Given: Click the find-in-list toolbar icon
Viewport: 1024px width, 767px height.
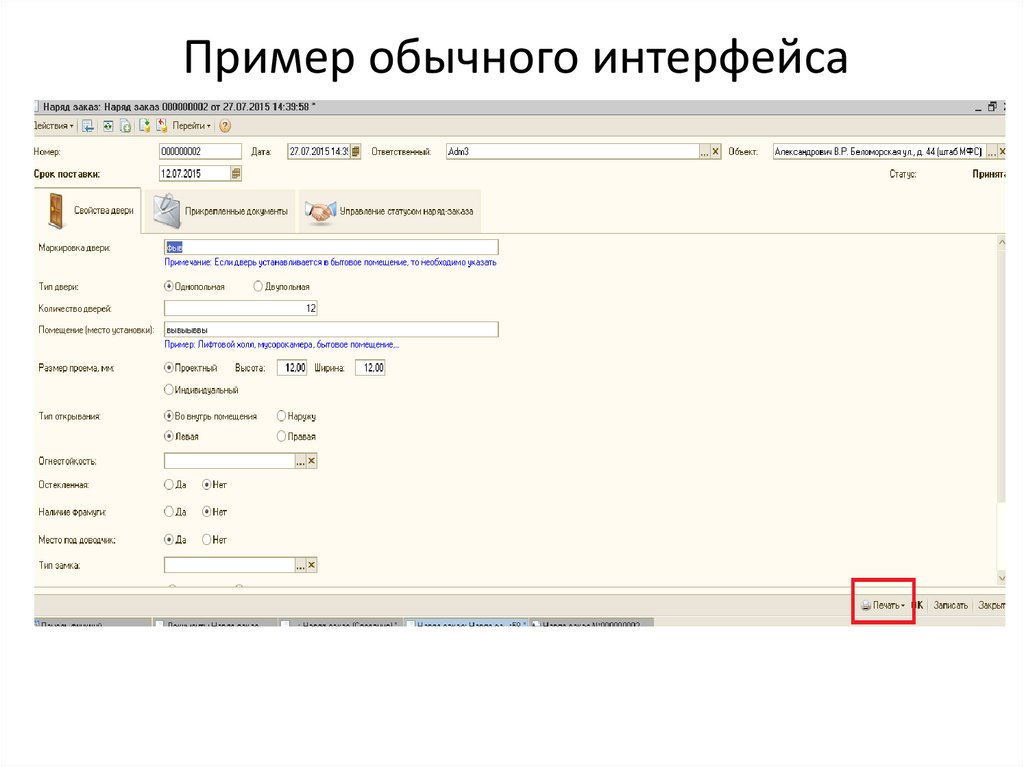Looking at the screenshot, I should pyautogui.click(x=88, y=126).
